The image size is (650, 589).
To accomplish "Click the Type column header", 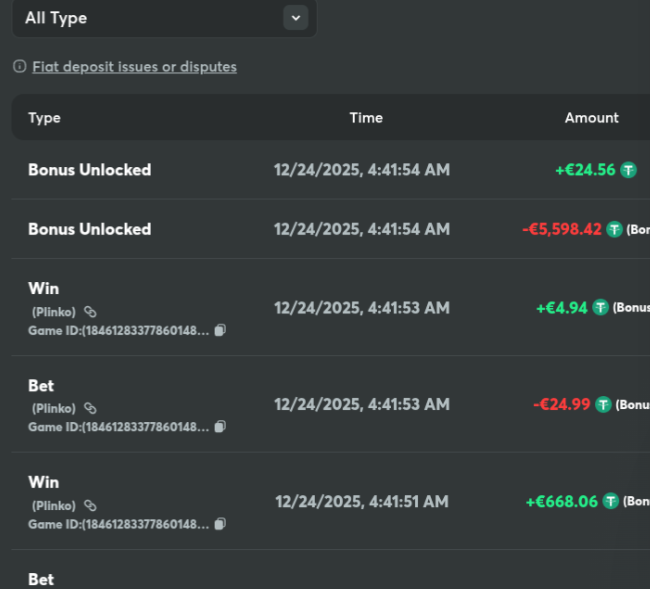I will coord(44,118).
